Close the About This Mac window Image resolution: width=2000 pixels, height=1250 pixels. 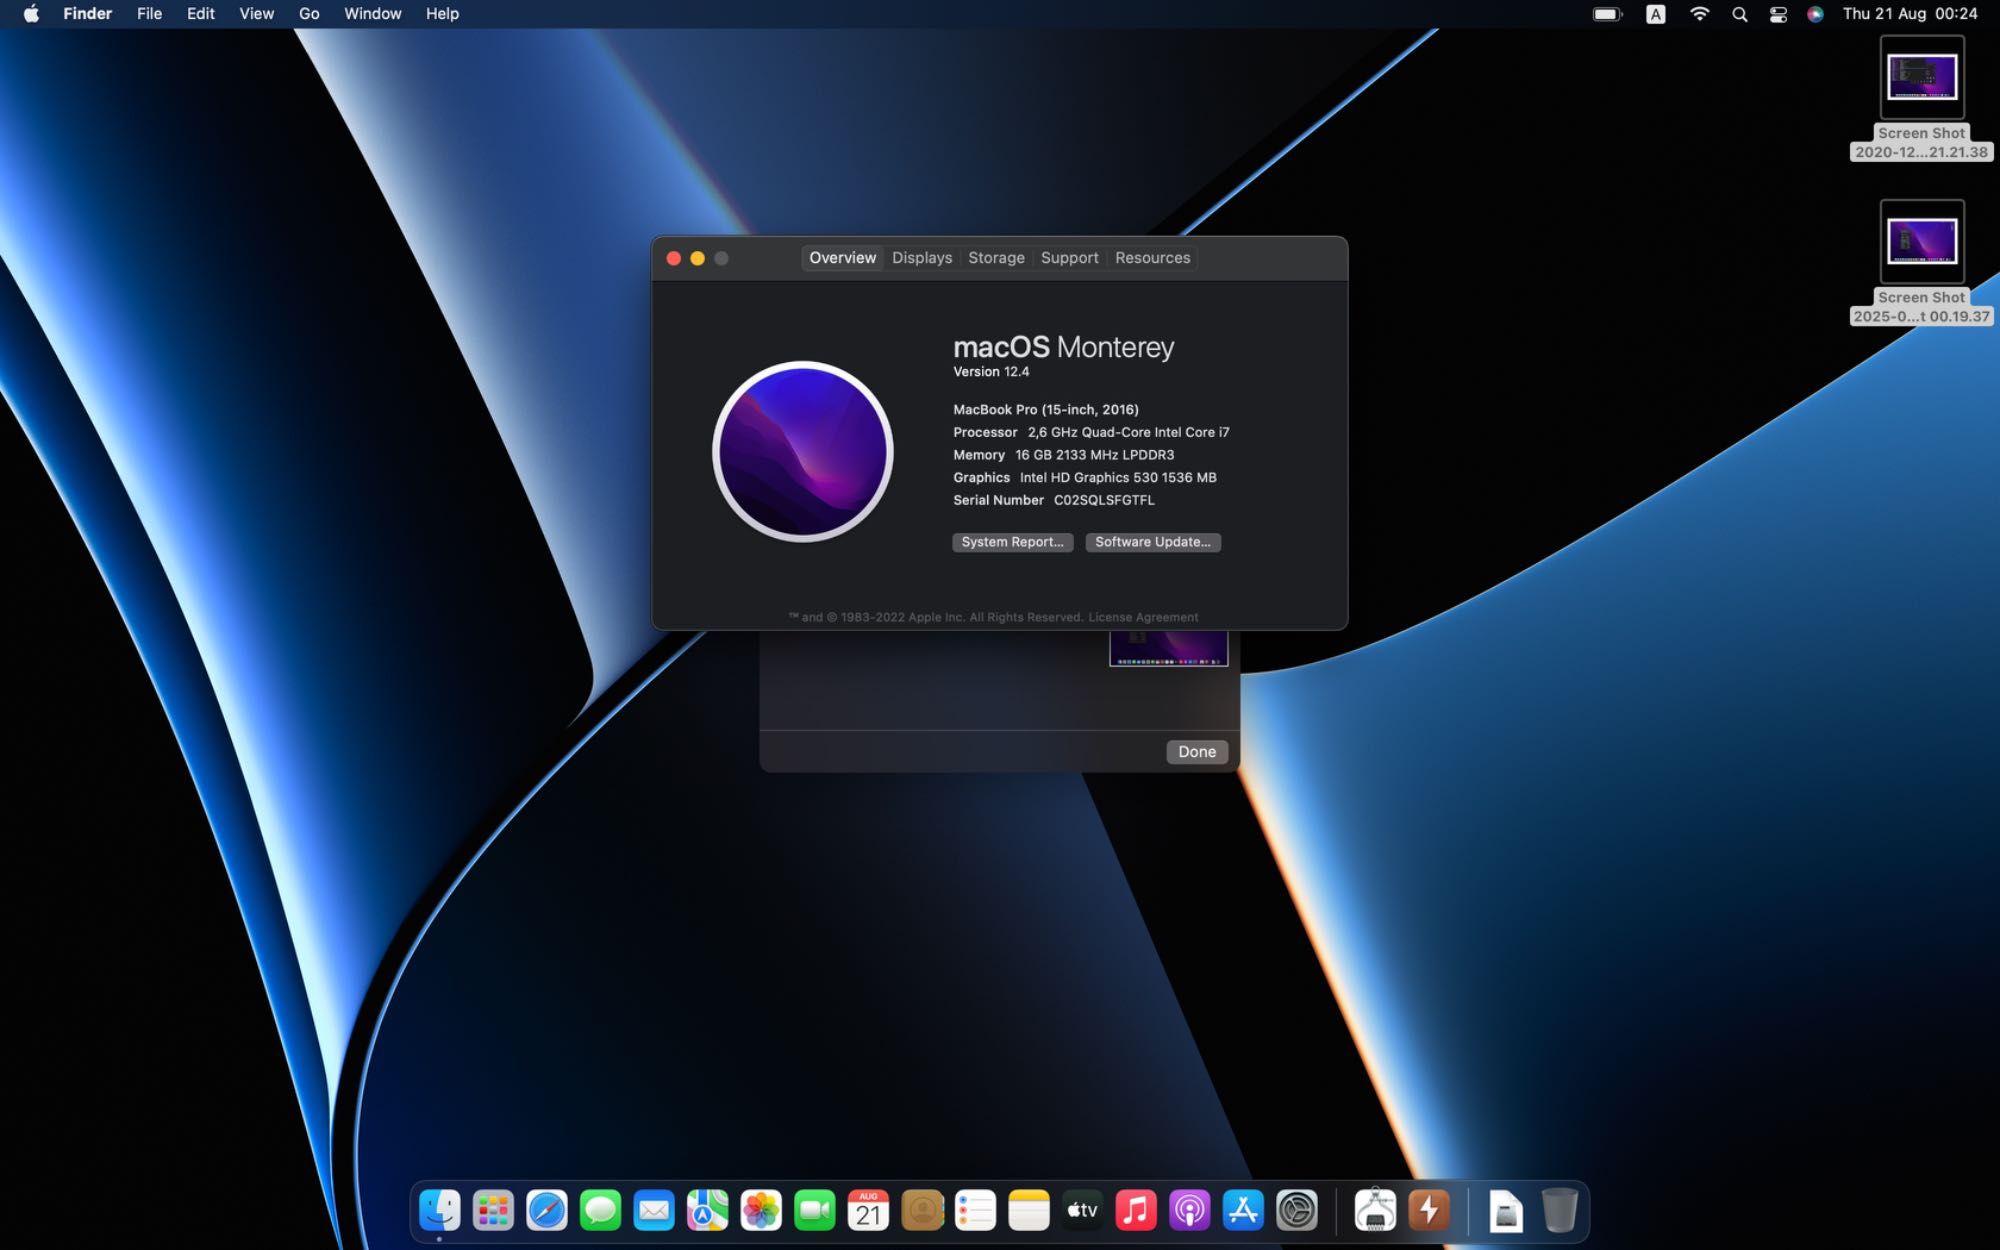tap(674, 258)
